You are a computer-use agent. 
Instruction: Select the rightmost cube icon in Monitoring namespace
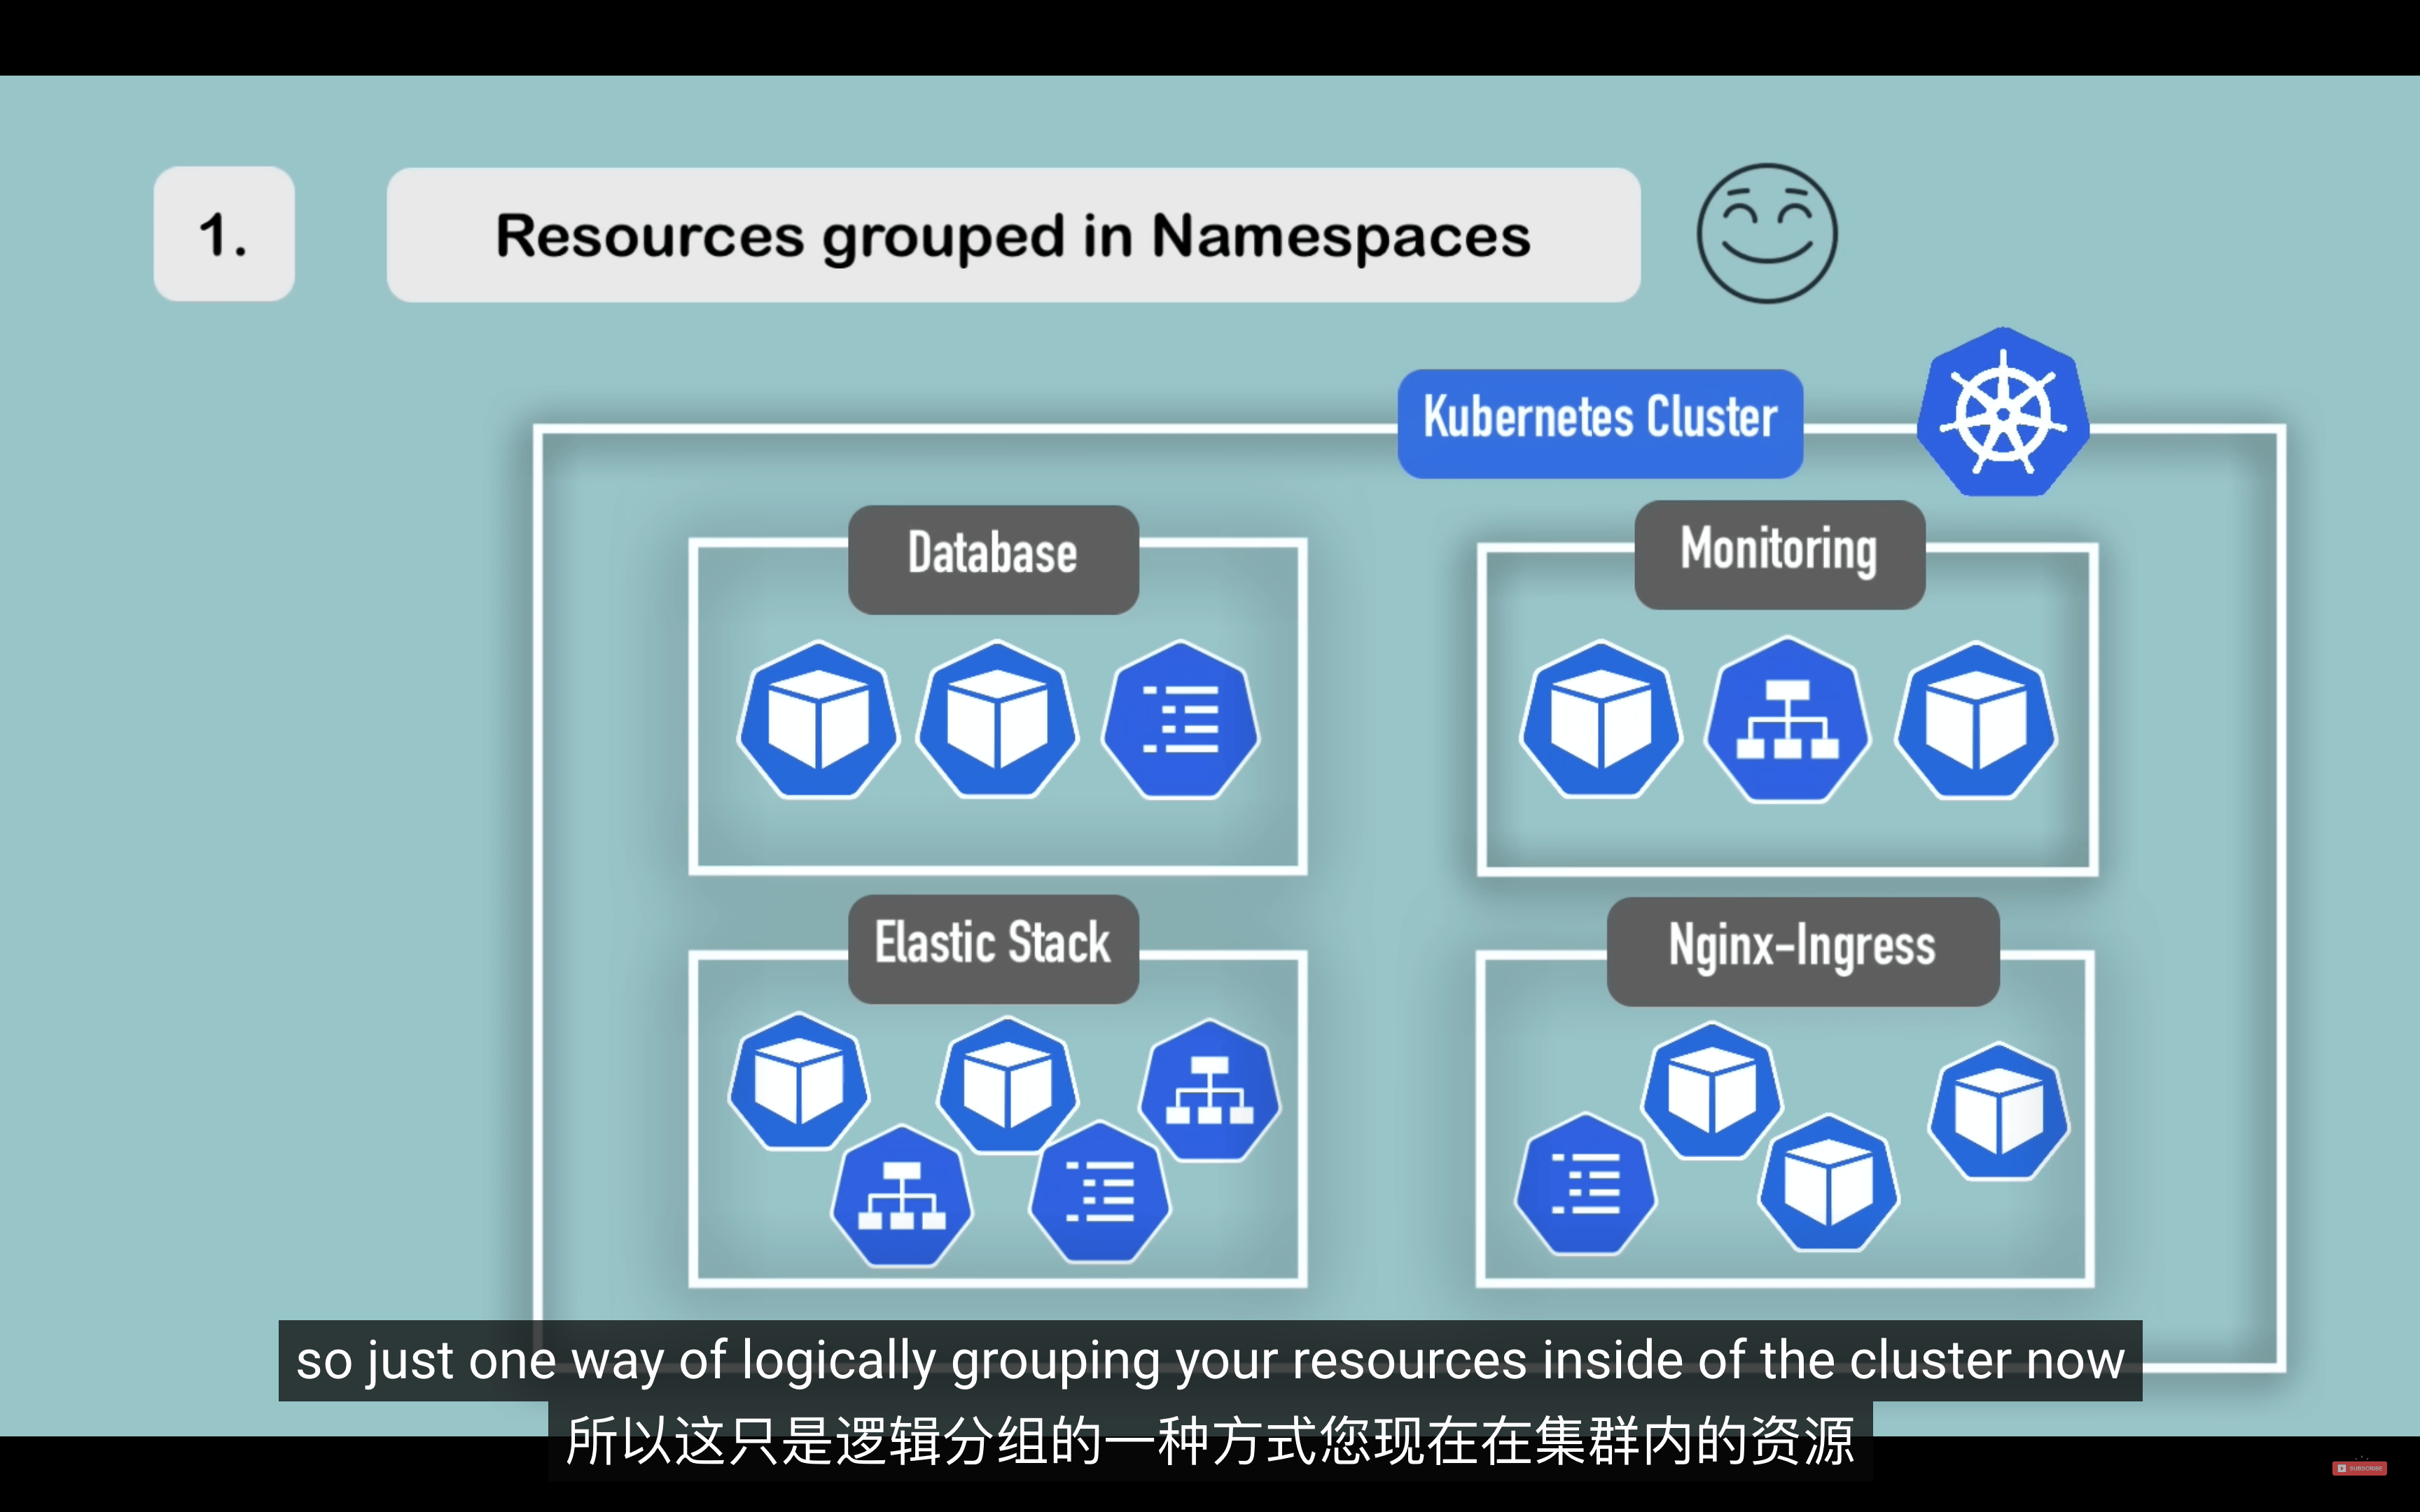[x=1976, y=720]
